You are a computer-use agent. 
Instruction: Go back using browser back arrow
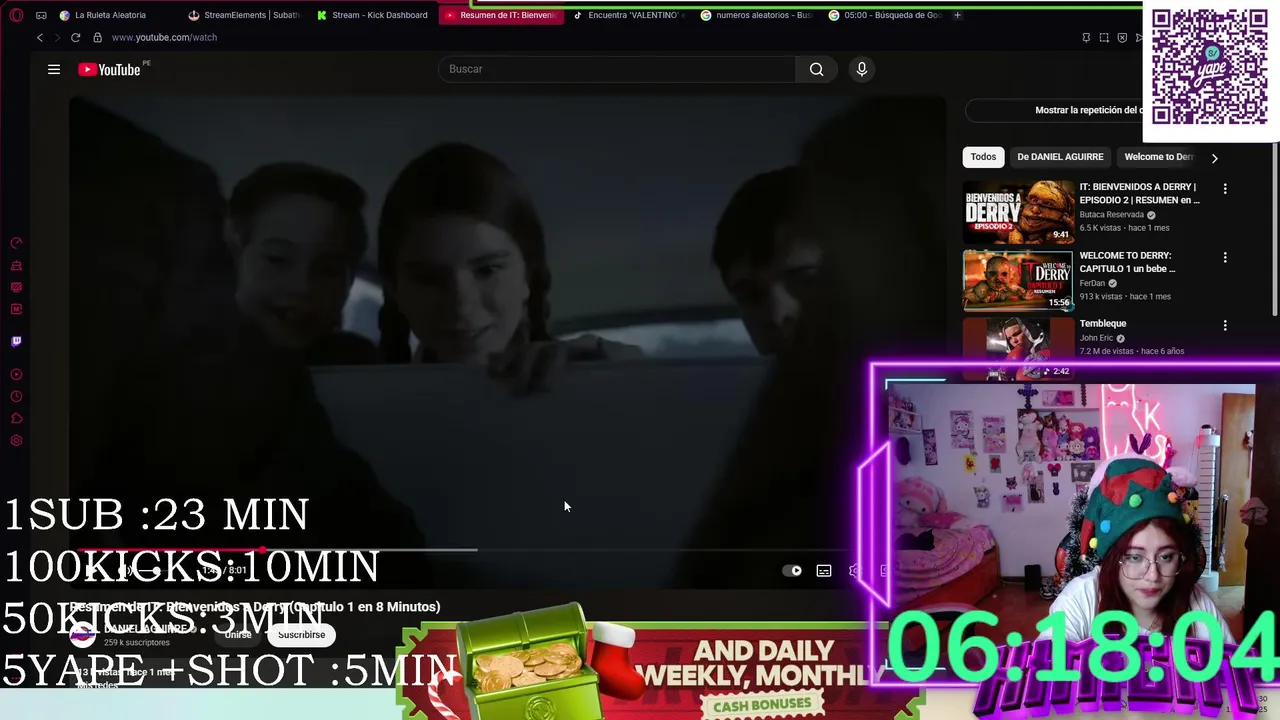tap(40, 37)
